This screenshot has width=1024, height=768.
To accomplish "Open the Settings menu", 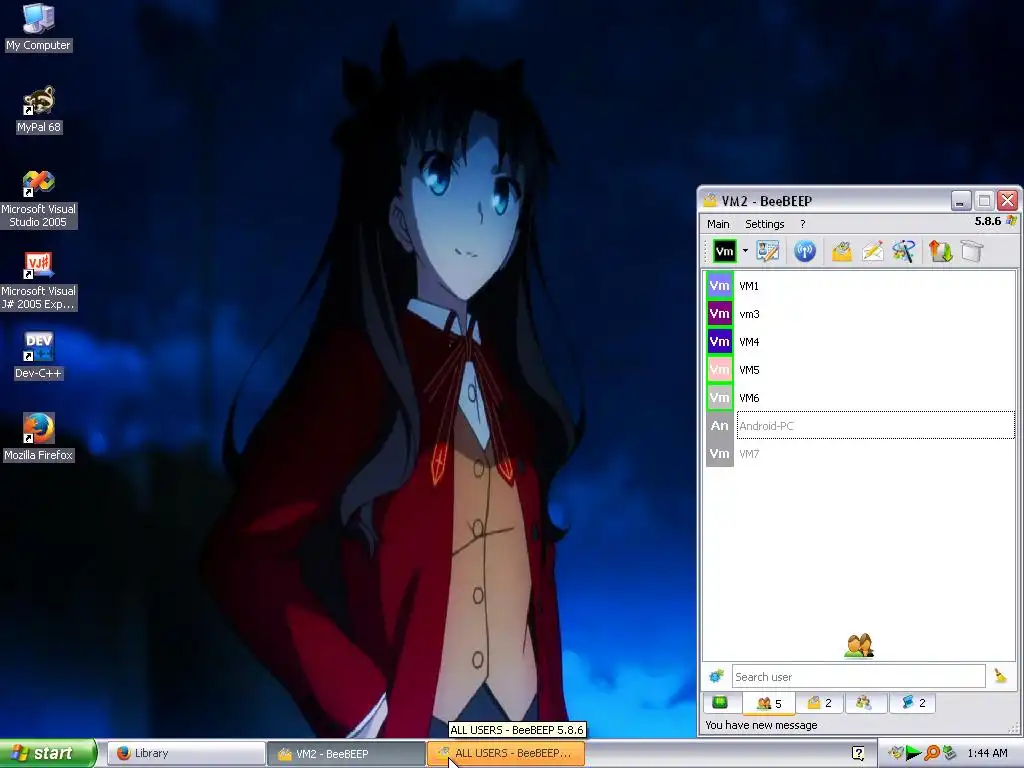I will point(765,224).
